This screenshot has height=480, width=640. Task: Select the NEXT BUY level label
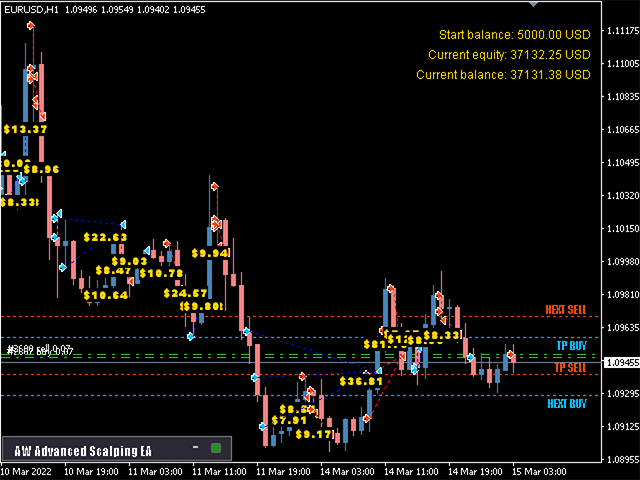(567, 404)
